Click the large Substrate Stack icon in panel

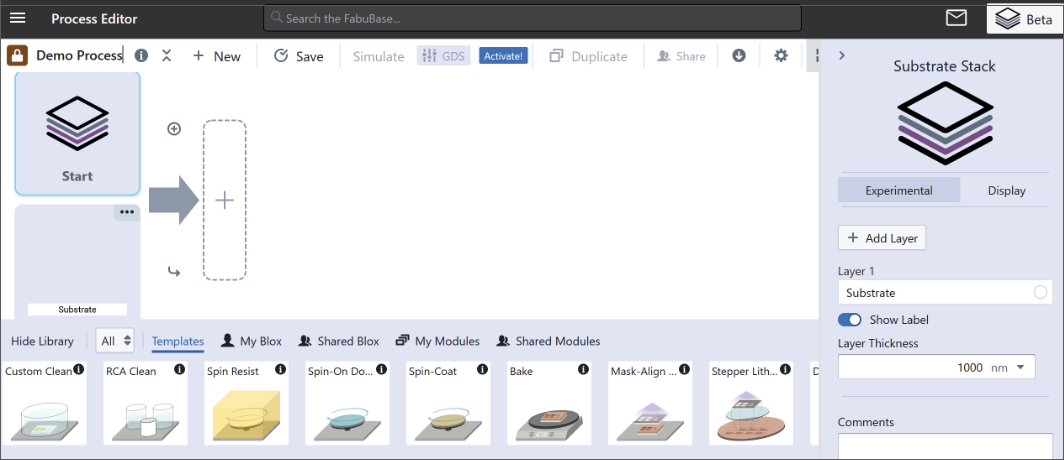tap(945, 122)
